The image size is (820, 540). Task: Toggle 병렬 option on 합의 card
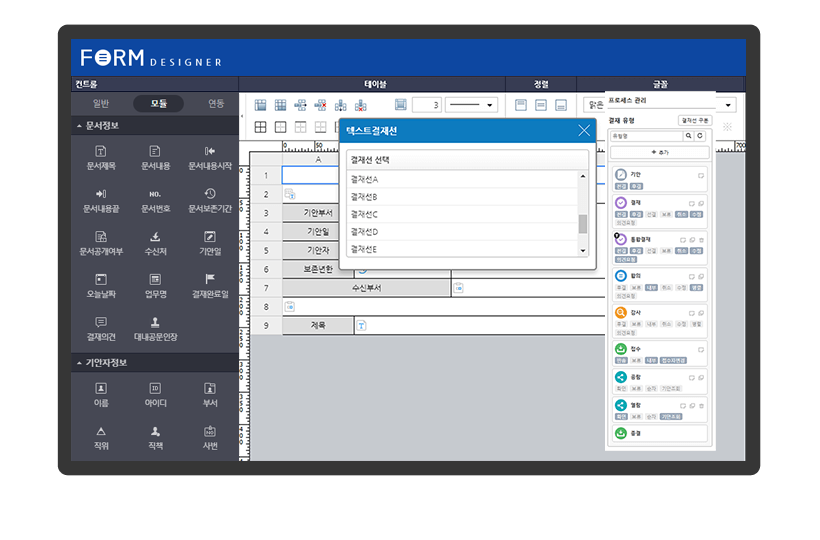click(696, 288)
